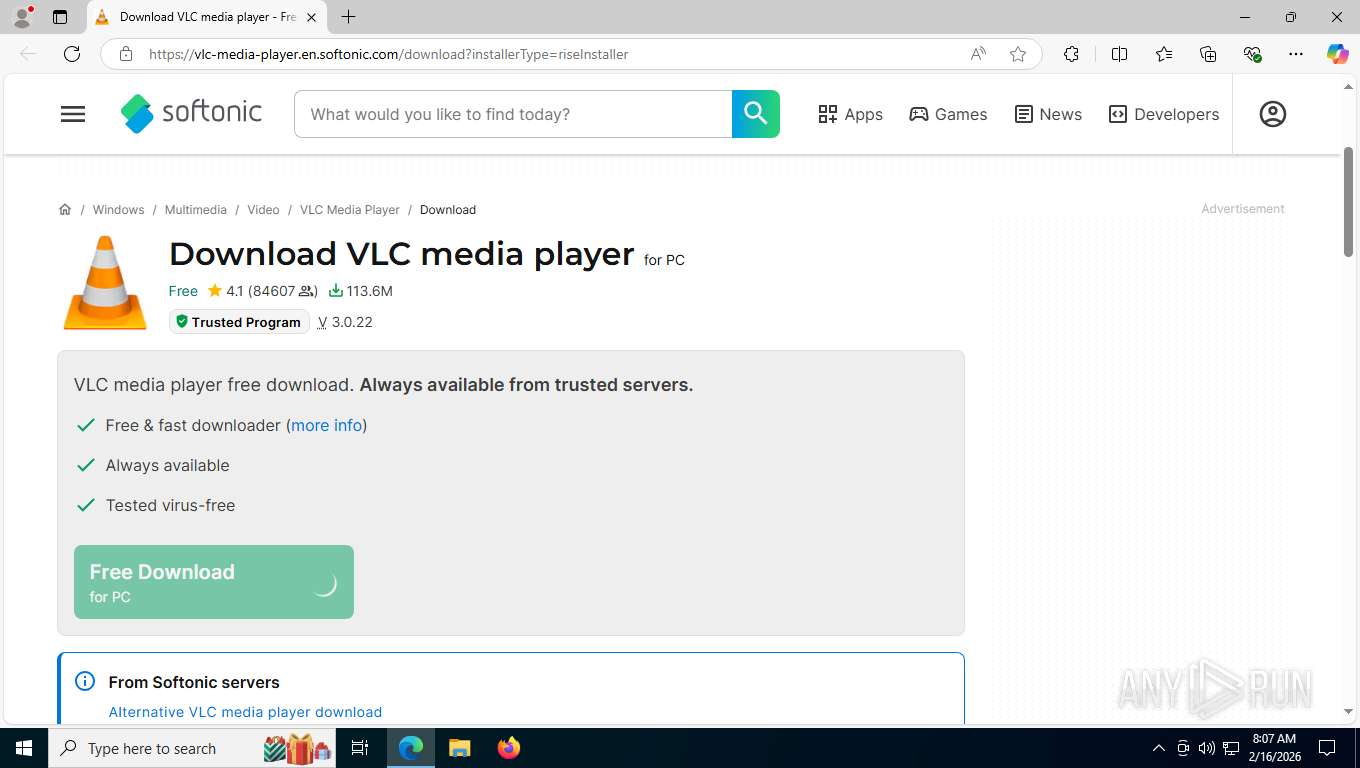Open Alternative VLC media player download link
Screen dimensions: 1360x768
(x=245, y=712)
